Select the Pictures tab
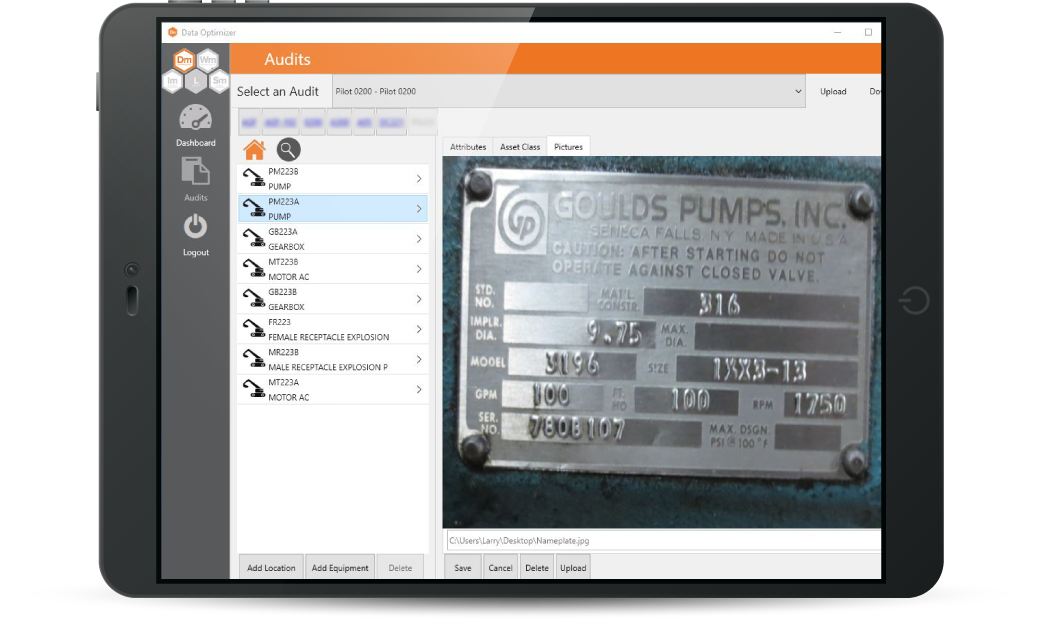The height and width of the screenshot is (628, 1040). pos(568,147)
